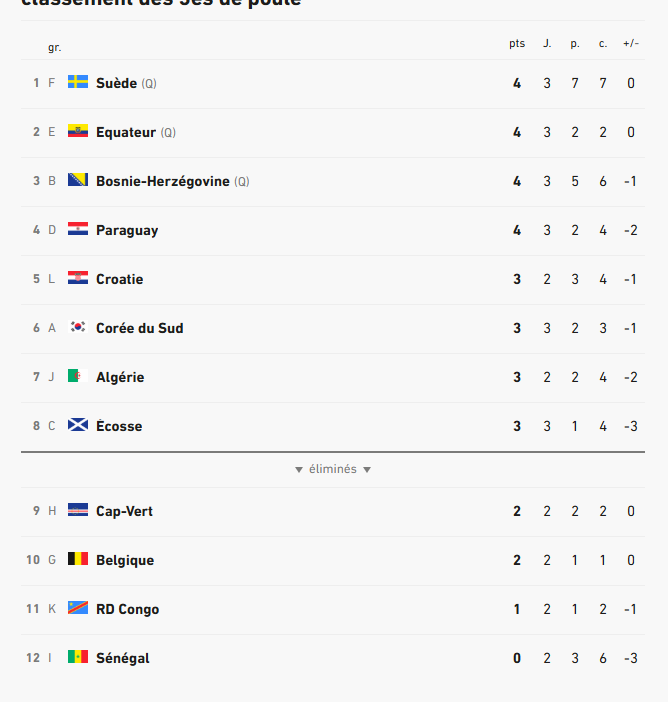Viewport: 668px width, 702px height.
Task: Click the gr. column header
Action: point(55,47)
